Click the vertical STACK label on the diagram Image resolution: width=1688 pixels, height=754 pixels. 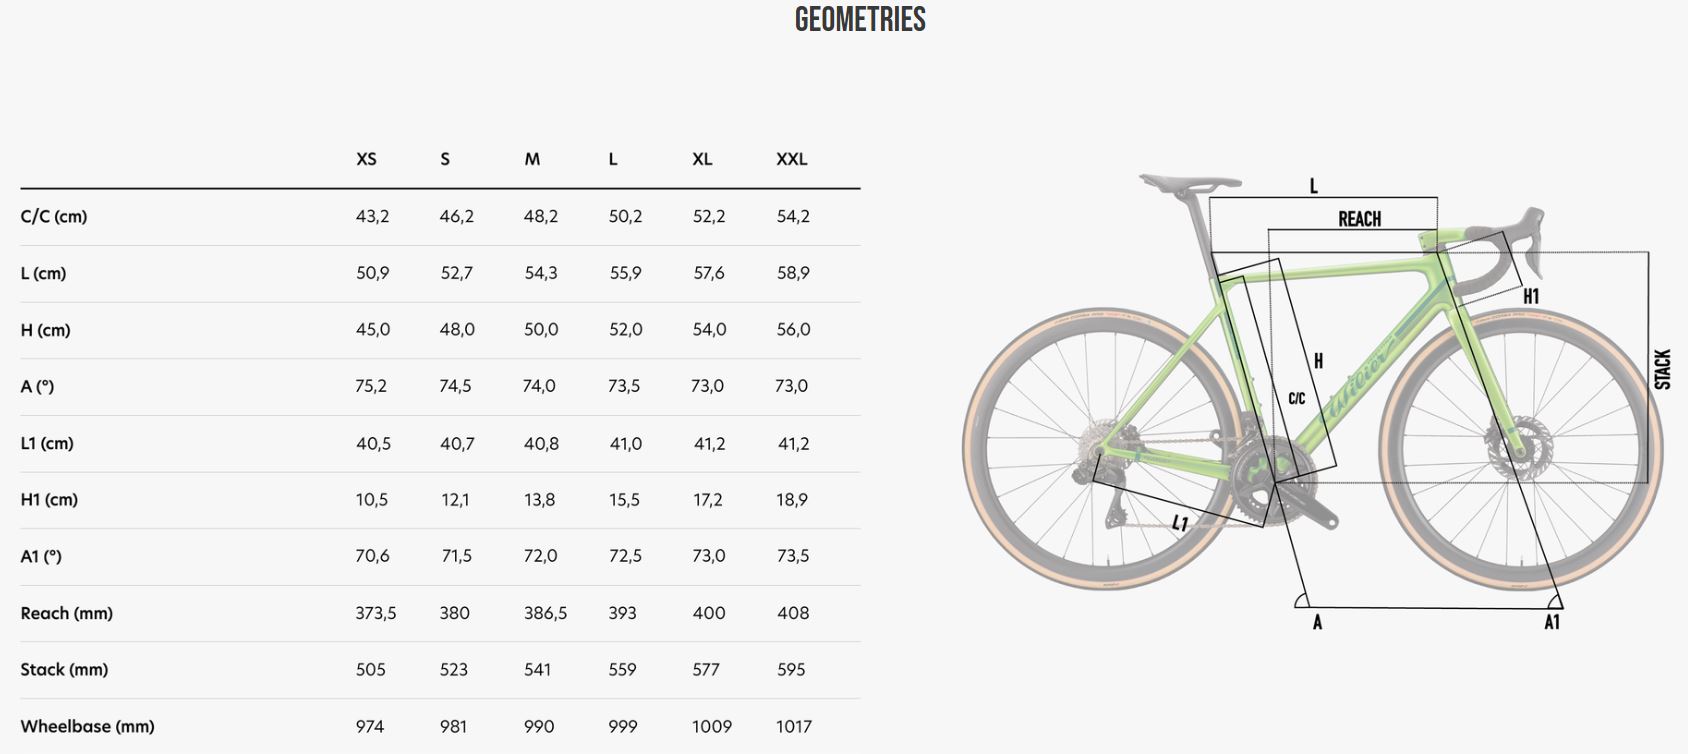click(1662, 369)
